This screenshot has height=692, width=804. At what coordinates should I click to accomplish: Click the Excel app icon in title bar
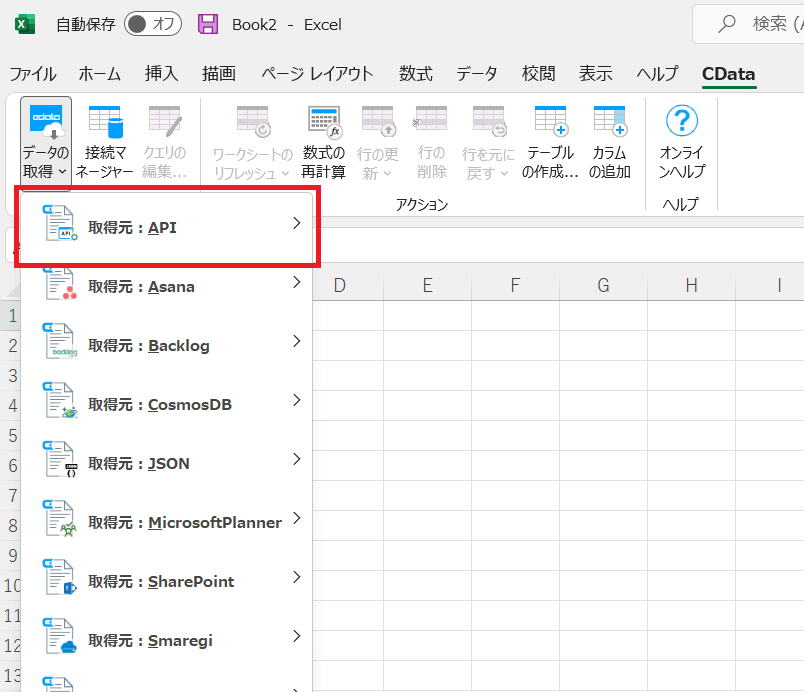25,24
